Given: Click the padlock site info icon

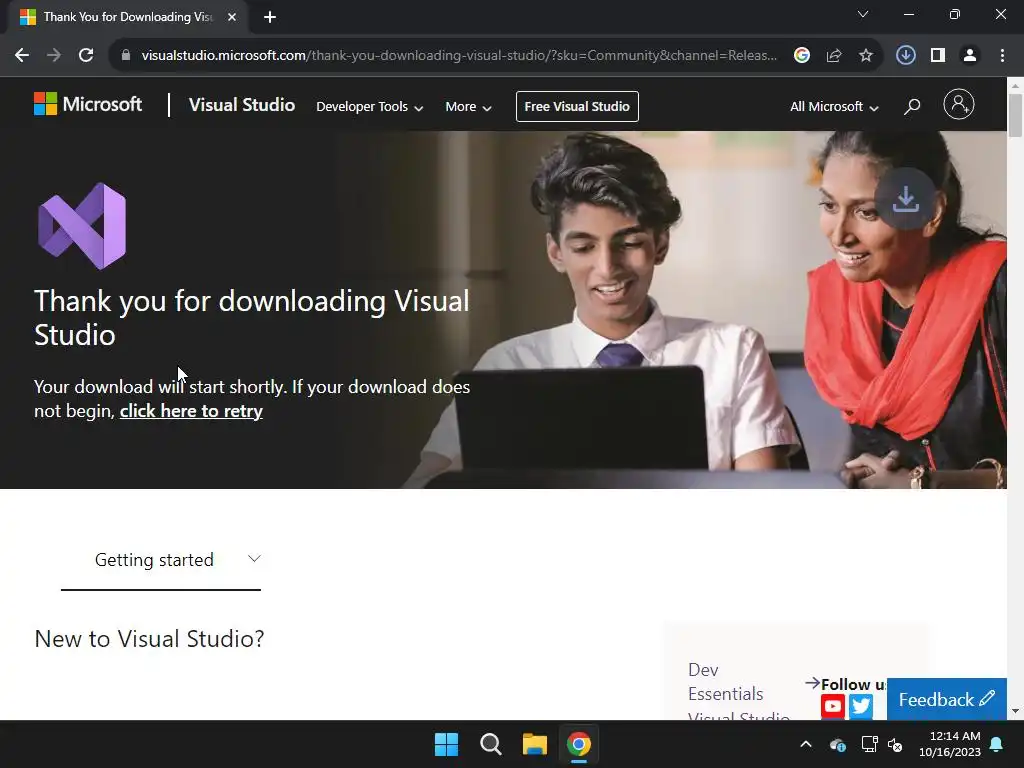Looking at the screenshot, I should coord(126,56).
